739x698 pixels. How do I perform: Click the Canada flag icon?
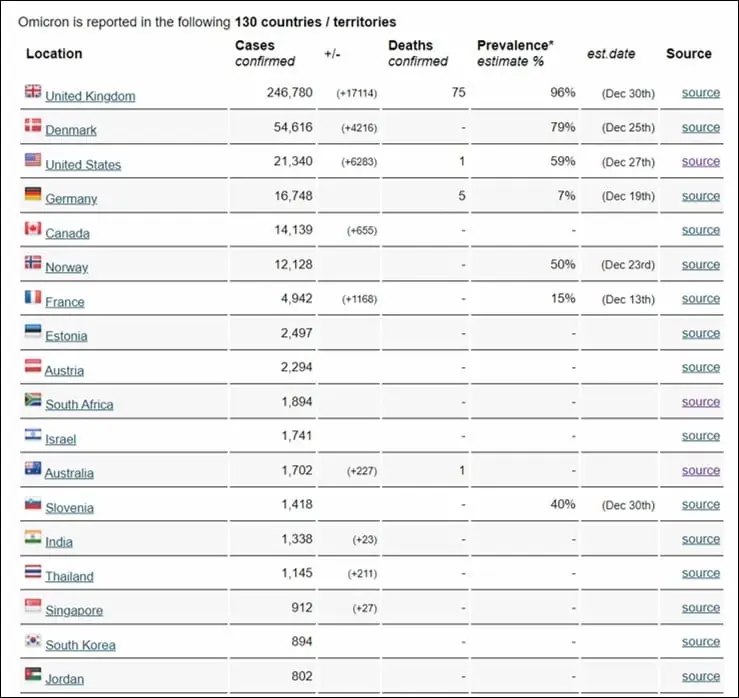pyautogui.click(x=33, y=229)
